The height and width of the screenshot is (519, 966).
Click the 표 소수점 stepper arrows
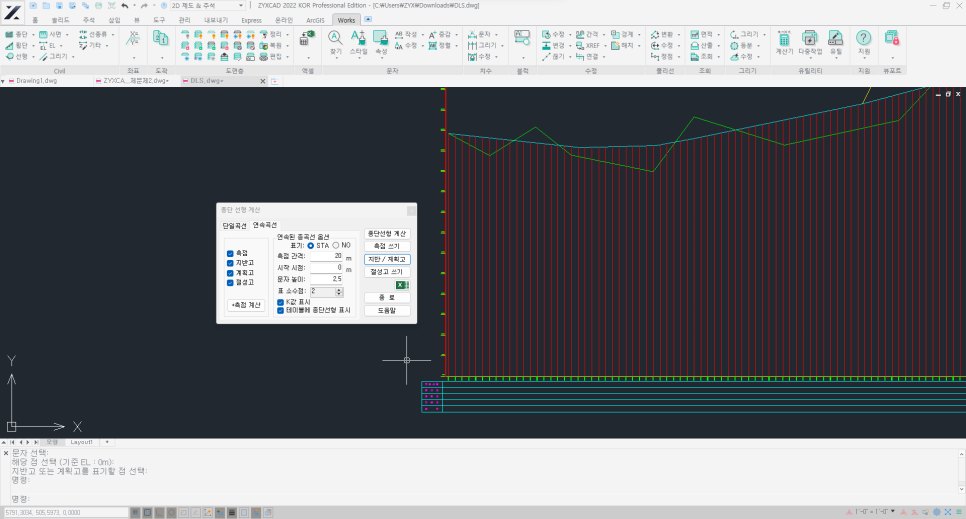(x=340, y=291)
